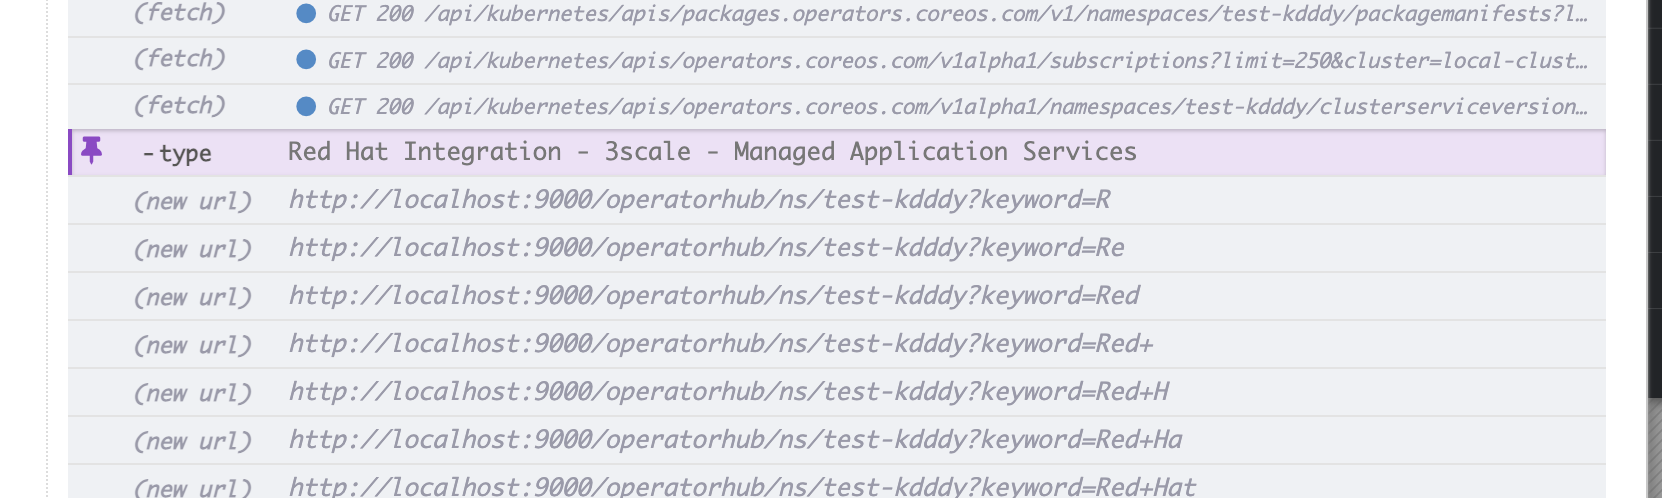Click '(new url)' label beside keyword=Red+Ha
The height and width of the screenshot is (498, 1662).
[x=193, y=441]
